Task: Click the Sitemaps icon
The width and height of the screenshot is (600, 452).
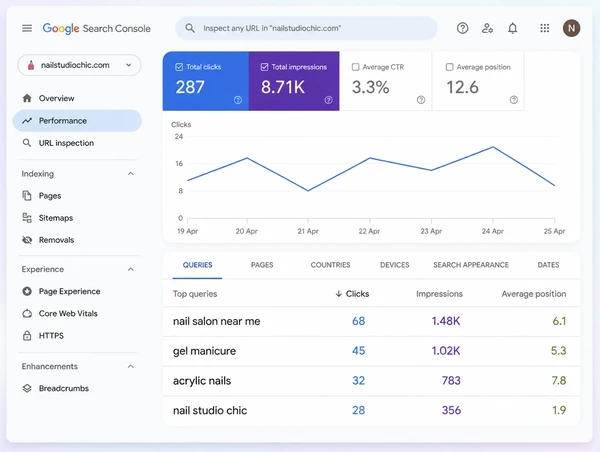Action: (27, 218)
